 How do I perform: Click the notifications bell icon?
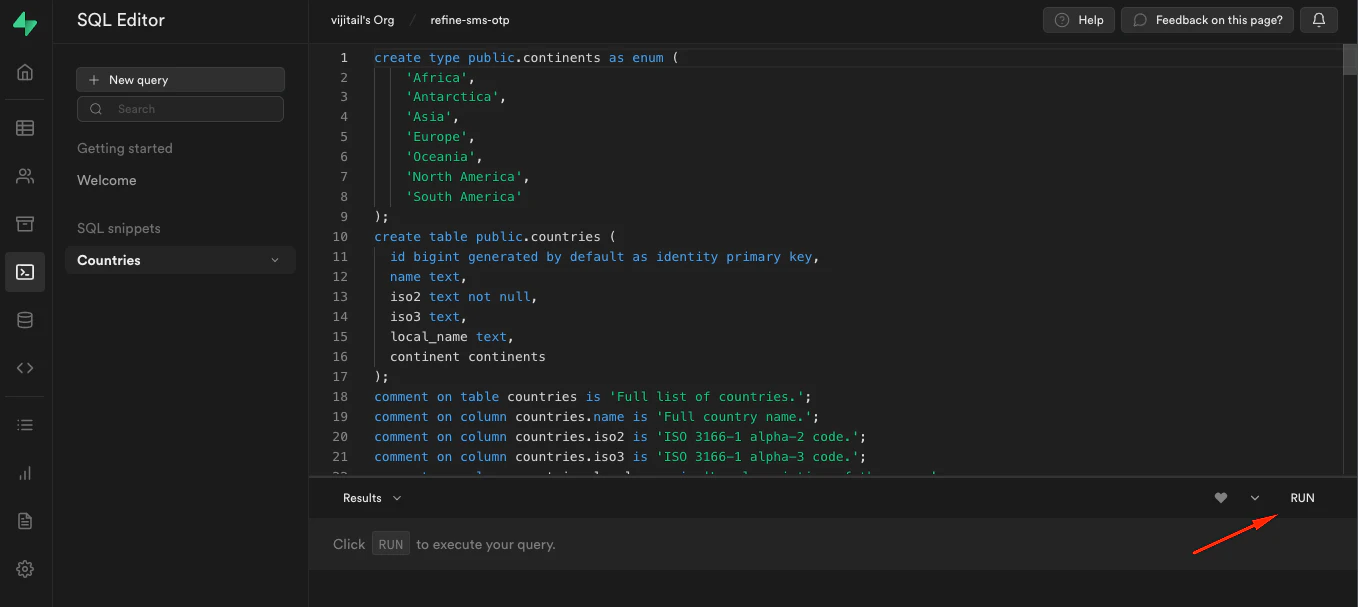(x=1319, y=20)
